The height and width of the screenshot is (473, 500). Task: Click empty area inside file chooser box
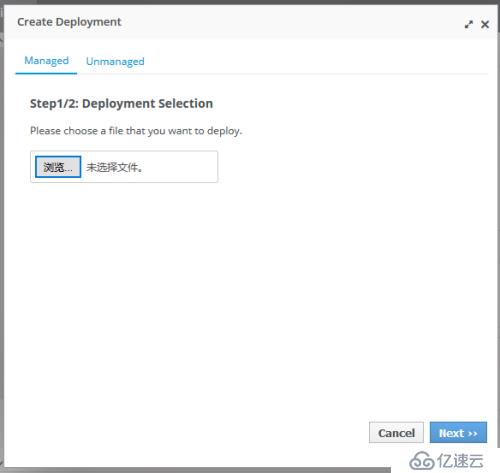180,167
